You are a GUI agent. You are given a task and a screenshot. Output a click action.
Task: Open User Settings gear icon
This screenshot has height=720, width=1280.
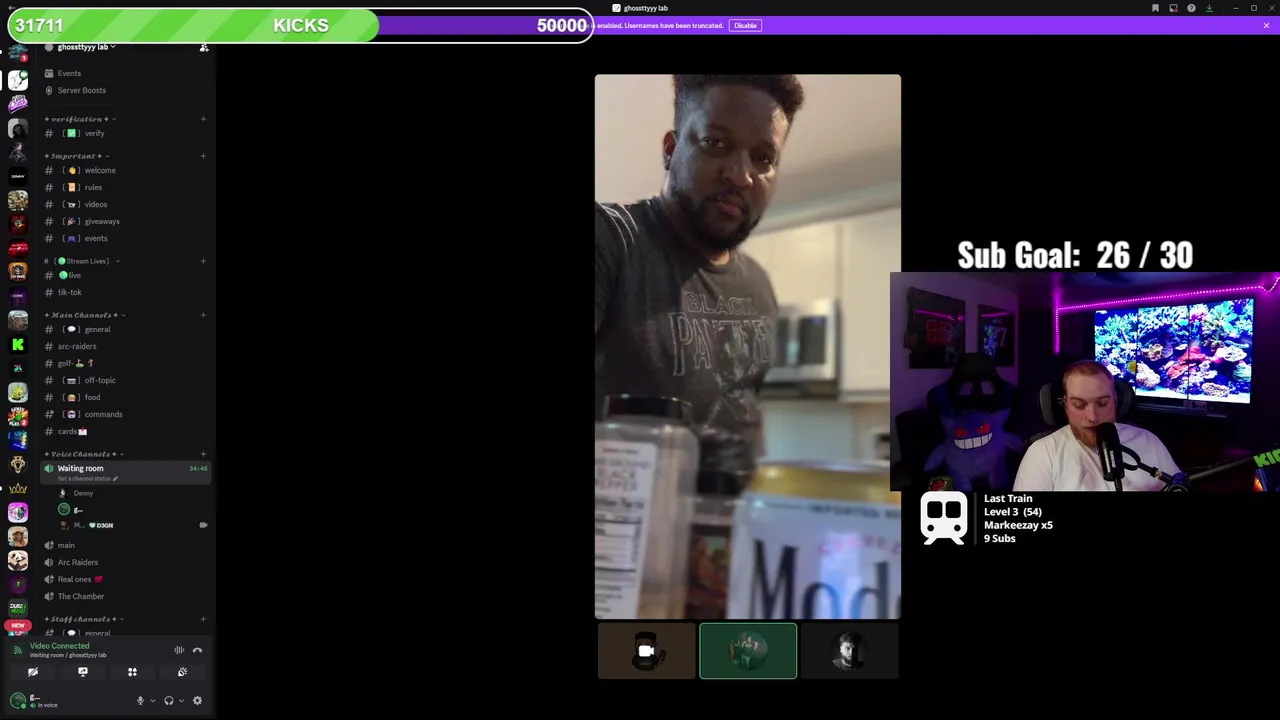click(x=197, y=701)
